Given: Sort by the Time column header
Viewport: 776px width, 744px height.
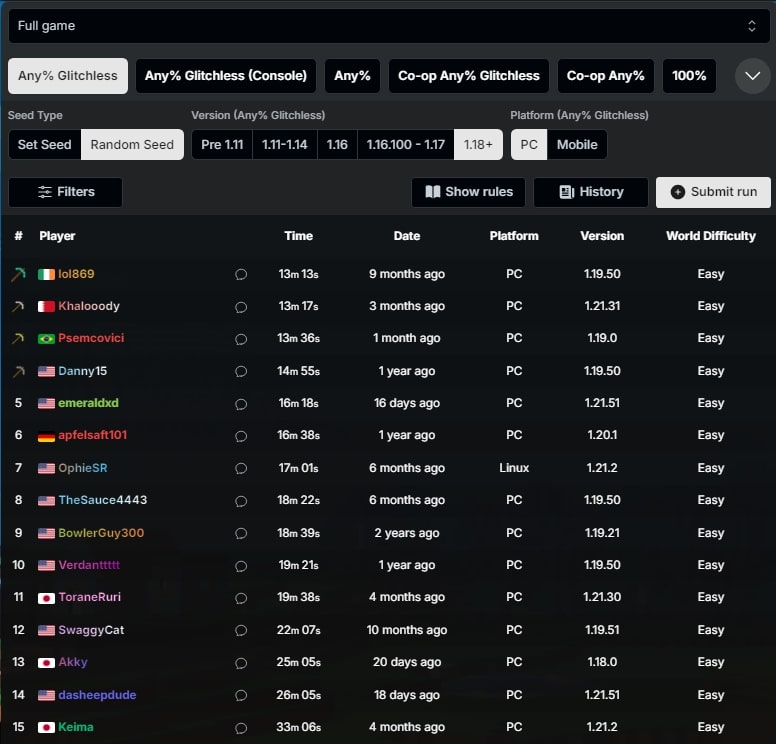Looking at the screenshot, I should pos(298,236).
